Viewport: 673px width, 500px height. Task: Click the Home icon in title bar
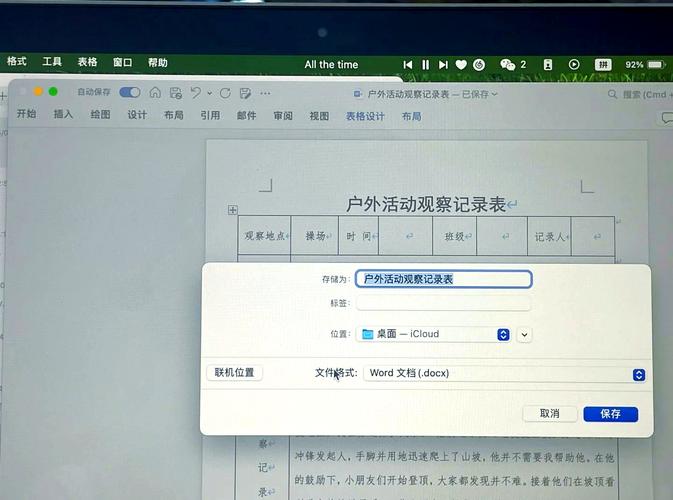[155, 92]
